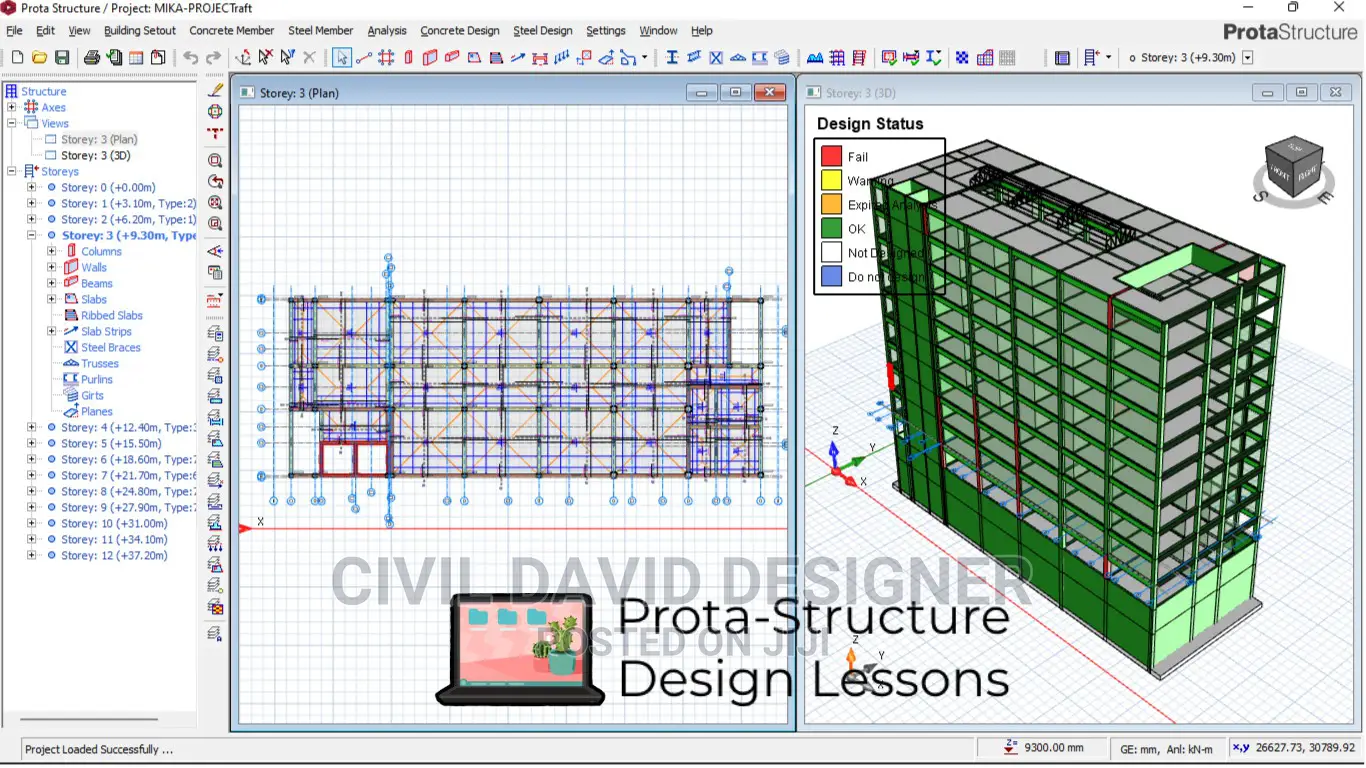Click the Zoom Extents magnifier icon
This screenshot has width=1366, height=768.
pos(215,202)
